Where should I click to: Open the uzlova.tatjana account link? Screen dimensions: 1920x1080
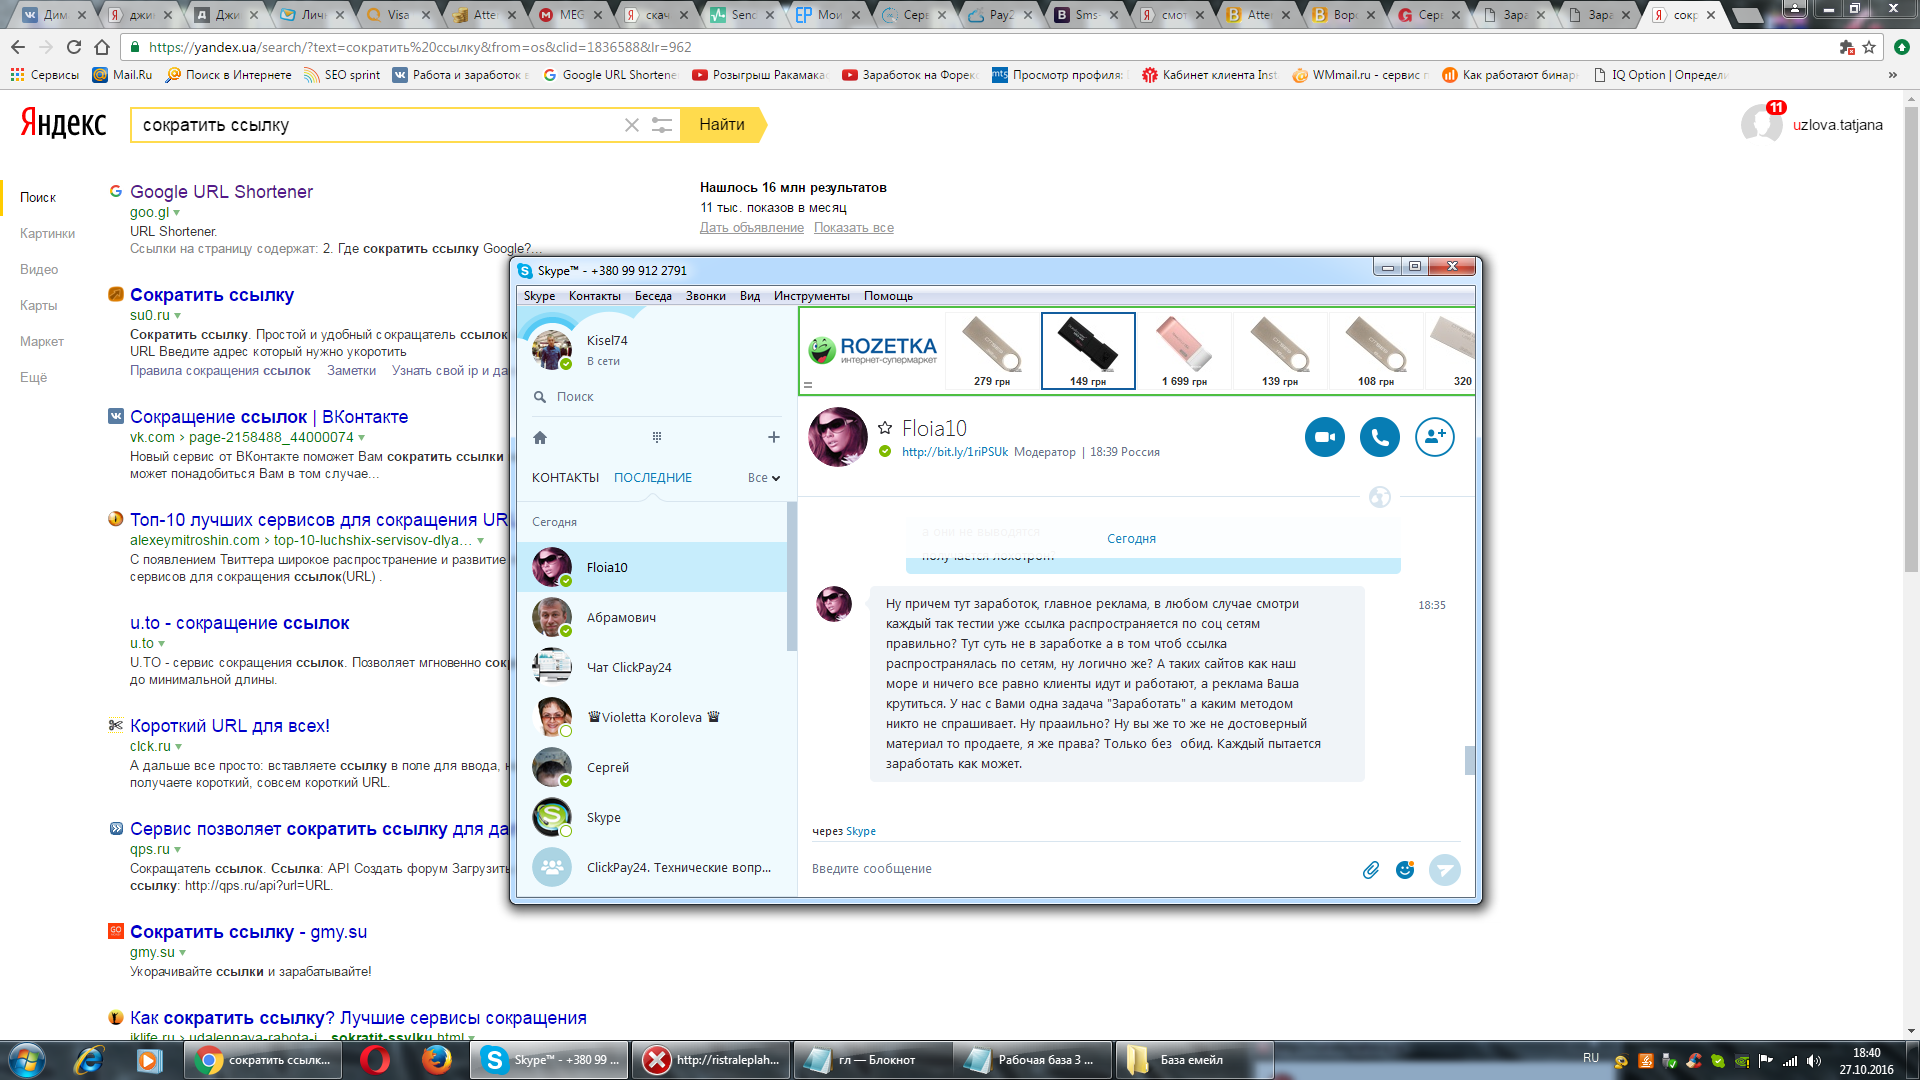click(x=1837, y=125)
